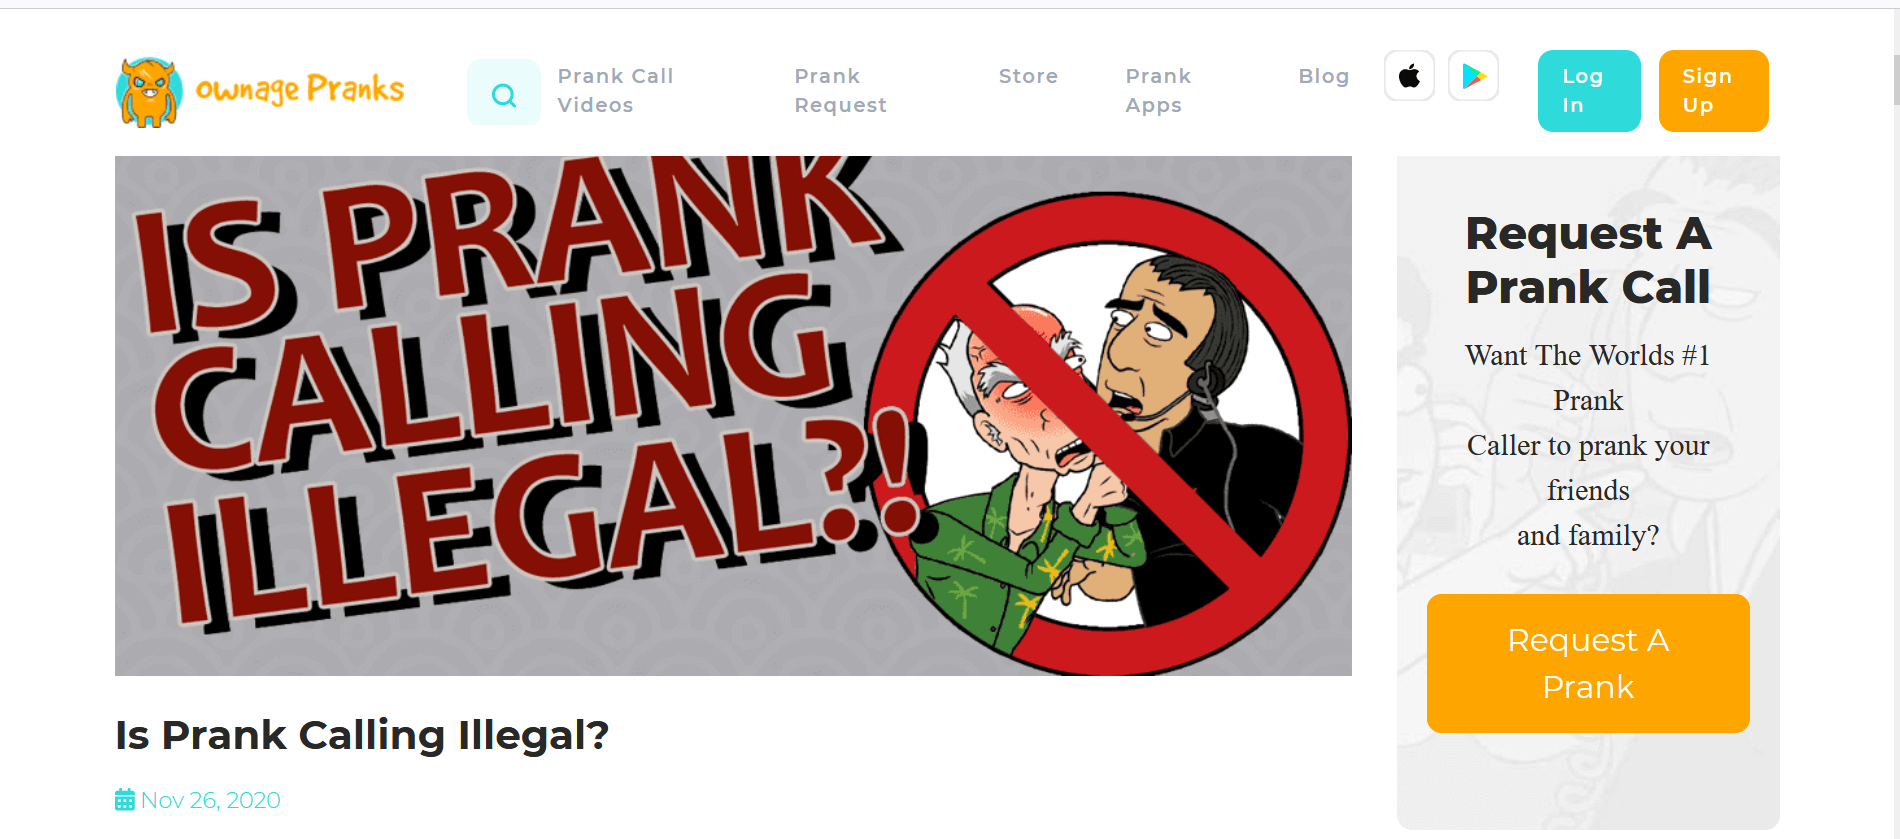Click the Sign Up button
1900x839 pixels.
point(1713,91)
